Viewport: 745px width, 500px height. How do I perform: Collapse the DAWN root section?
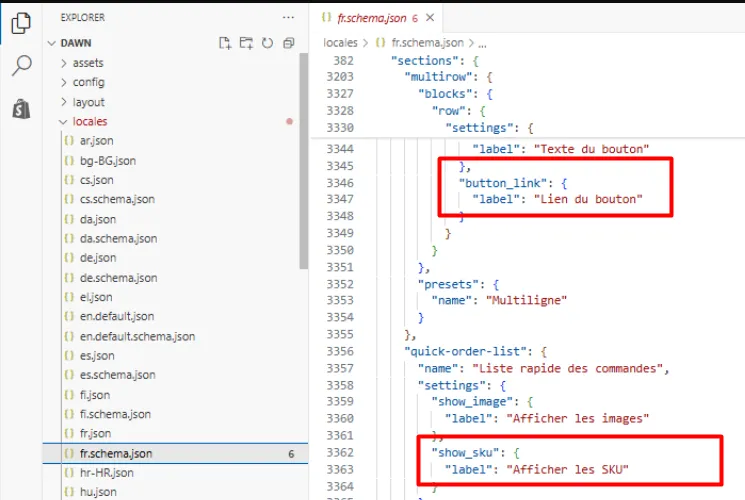tap(76, 43)
